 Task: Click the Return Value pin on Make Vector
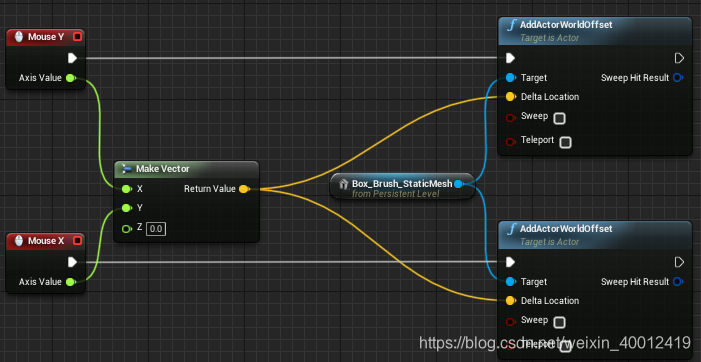click(244, 189)
